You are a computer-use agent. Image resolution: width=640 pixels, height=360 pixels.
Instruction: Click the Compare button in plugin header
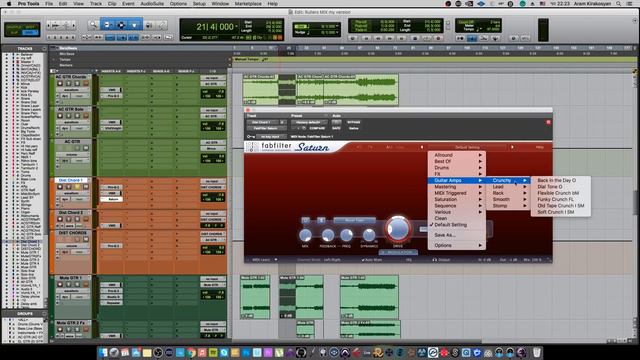tap(317, 128)
